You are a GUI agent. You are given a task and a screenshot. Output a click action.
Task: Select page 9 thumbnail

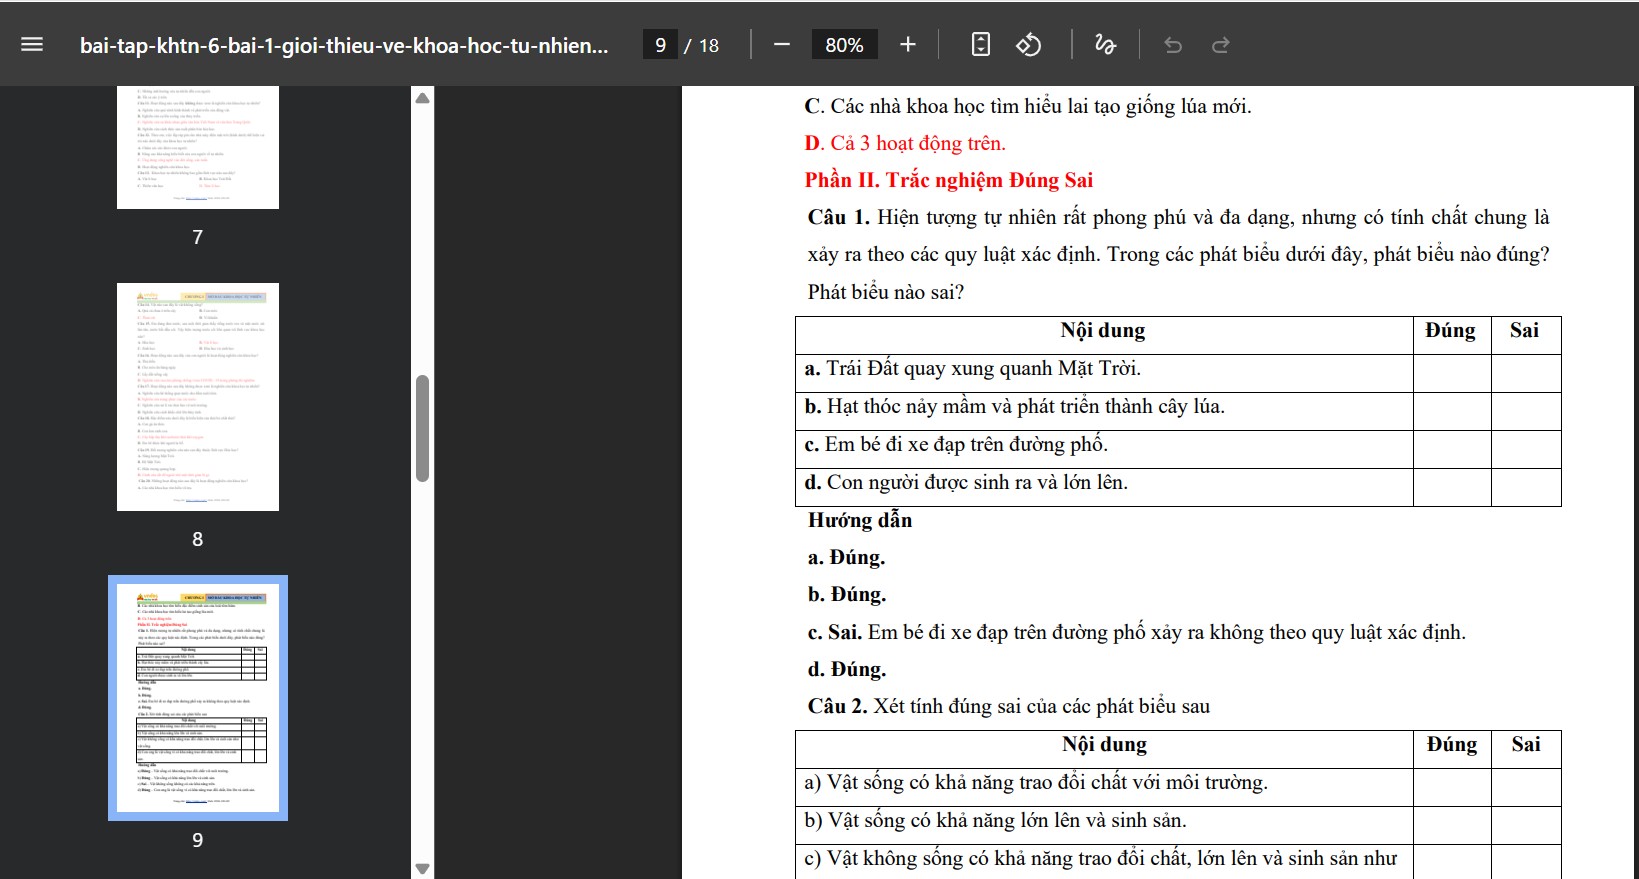[x=198, y=698]
